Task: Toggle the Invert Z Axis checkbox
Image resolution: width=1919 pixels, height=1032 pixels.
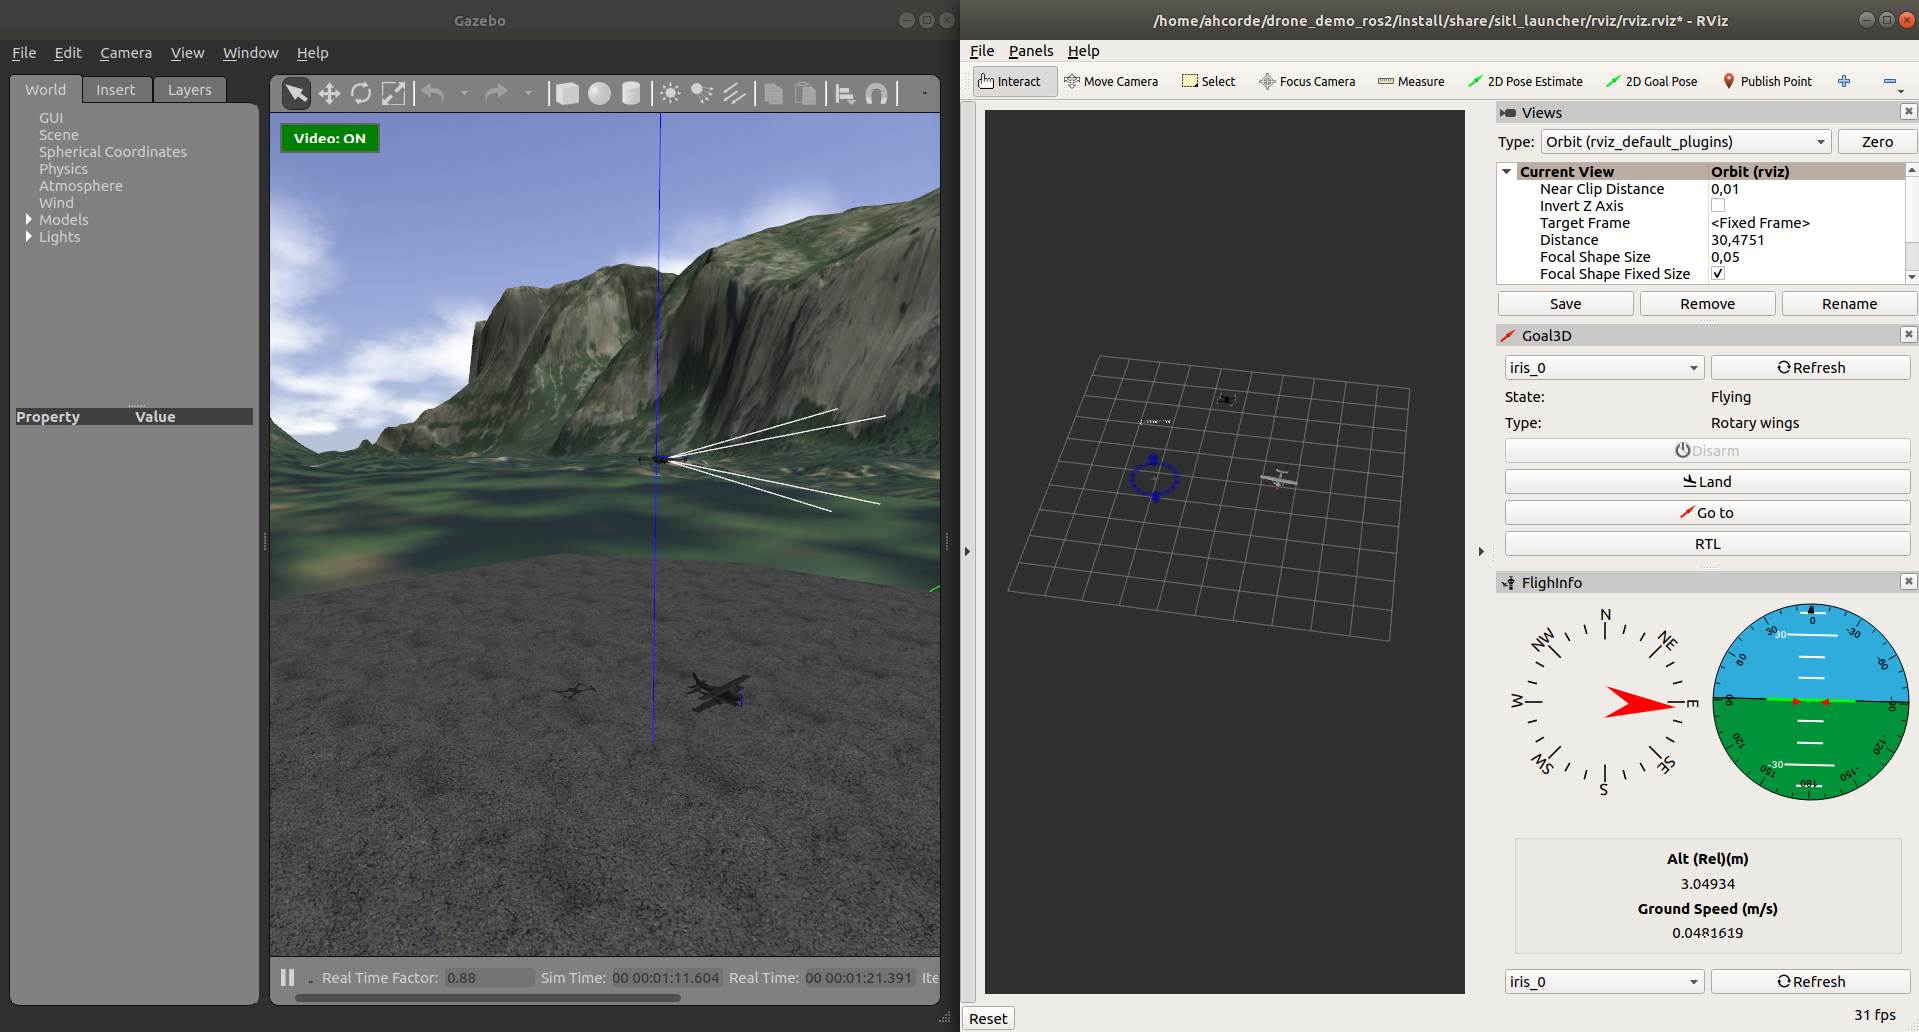Action: pos(1718,205)
